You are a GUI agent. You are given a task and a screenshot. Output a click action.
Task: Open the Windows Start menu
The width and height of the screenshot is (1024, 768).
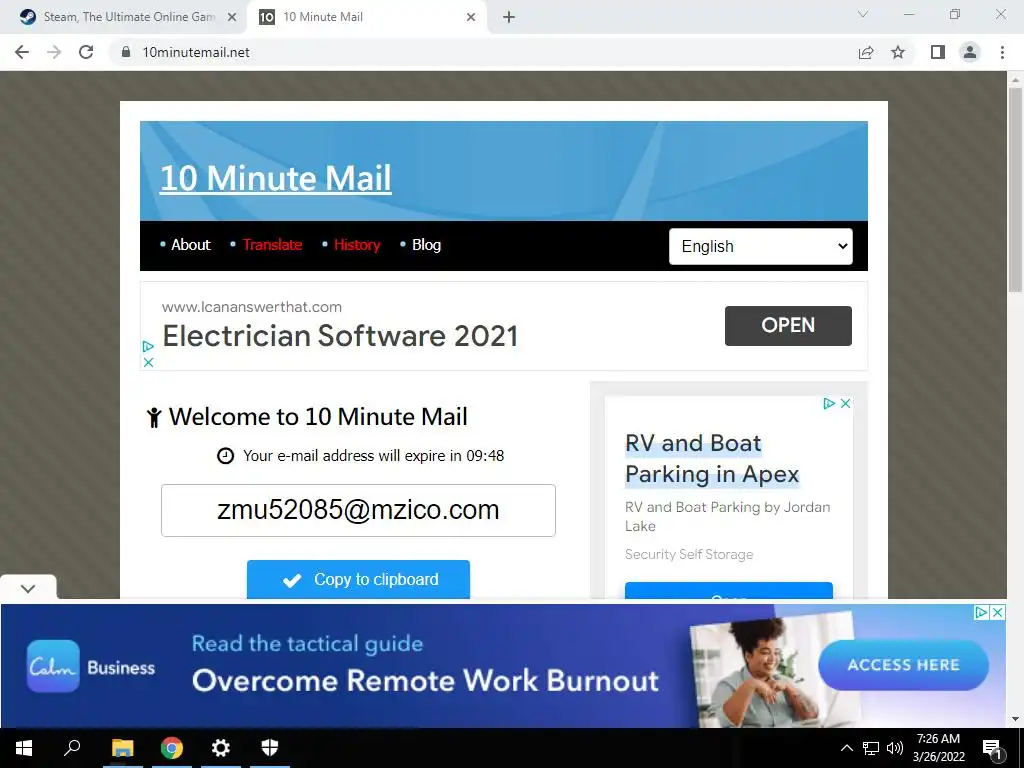click(24, 748)
